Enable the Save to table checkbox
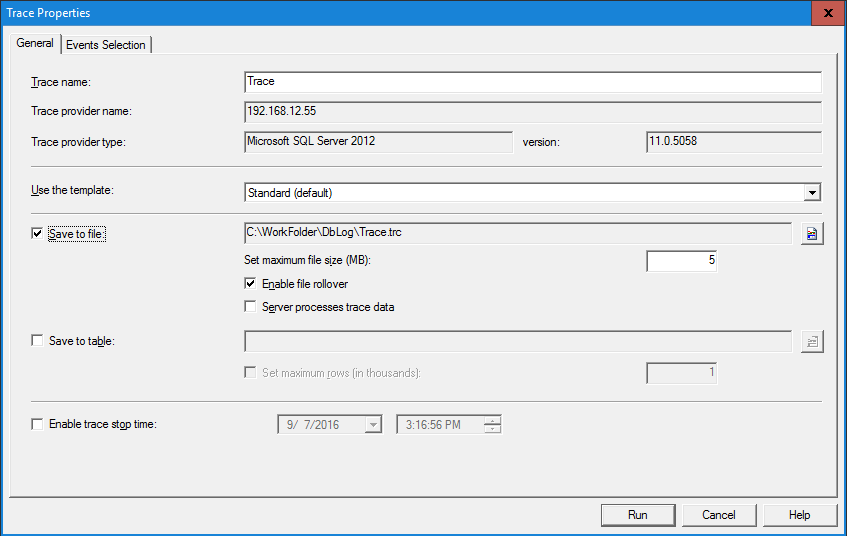Image resolution: width=847 pixels, height=536 pixels. 37,340
